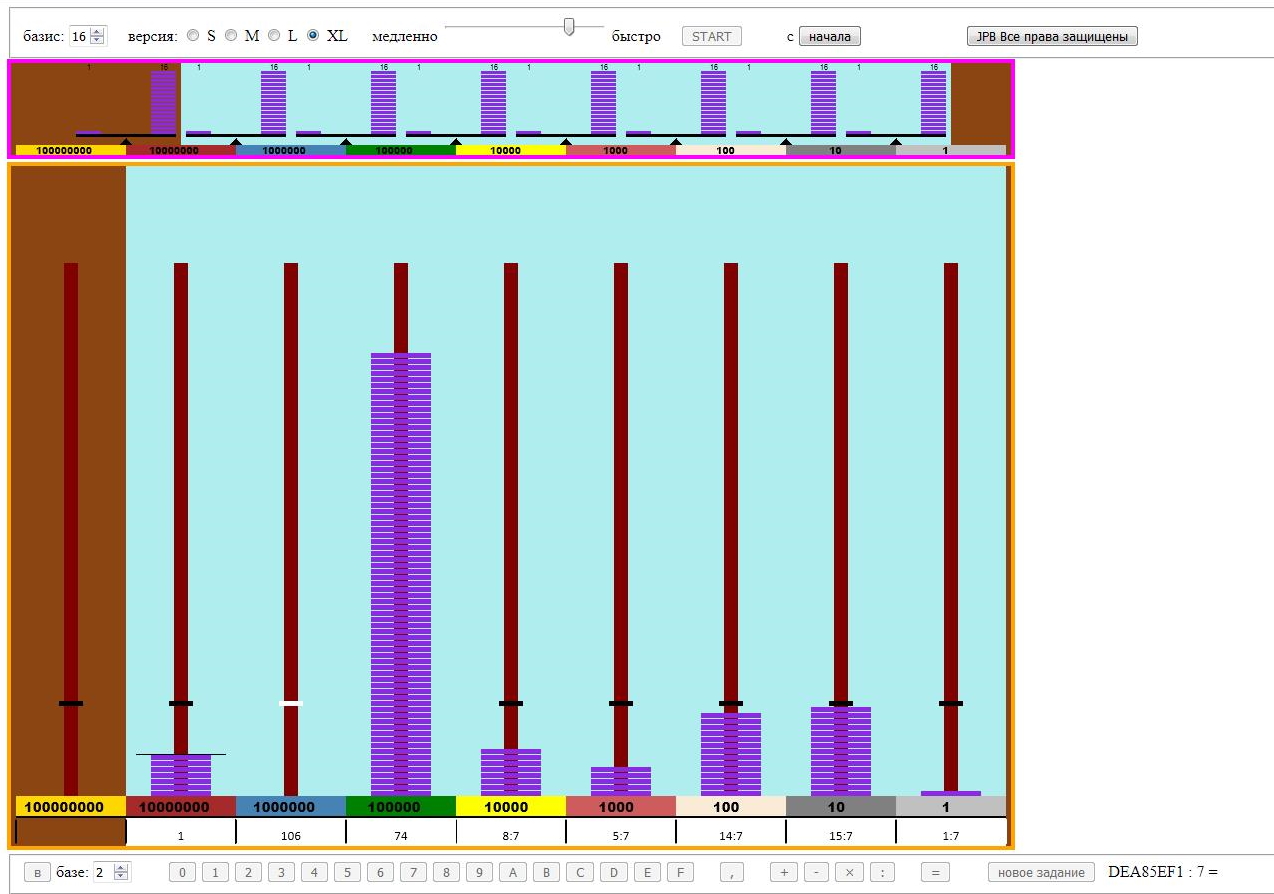Enter hex digit F button
This screenshot has height=894, width=1274.
[x=680, y=872]
